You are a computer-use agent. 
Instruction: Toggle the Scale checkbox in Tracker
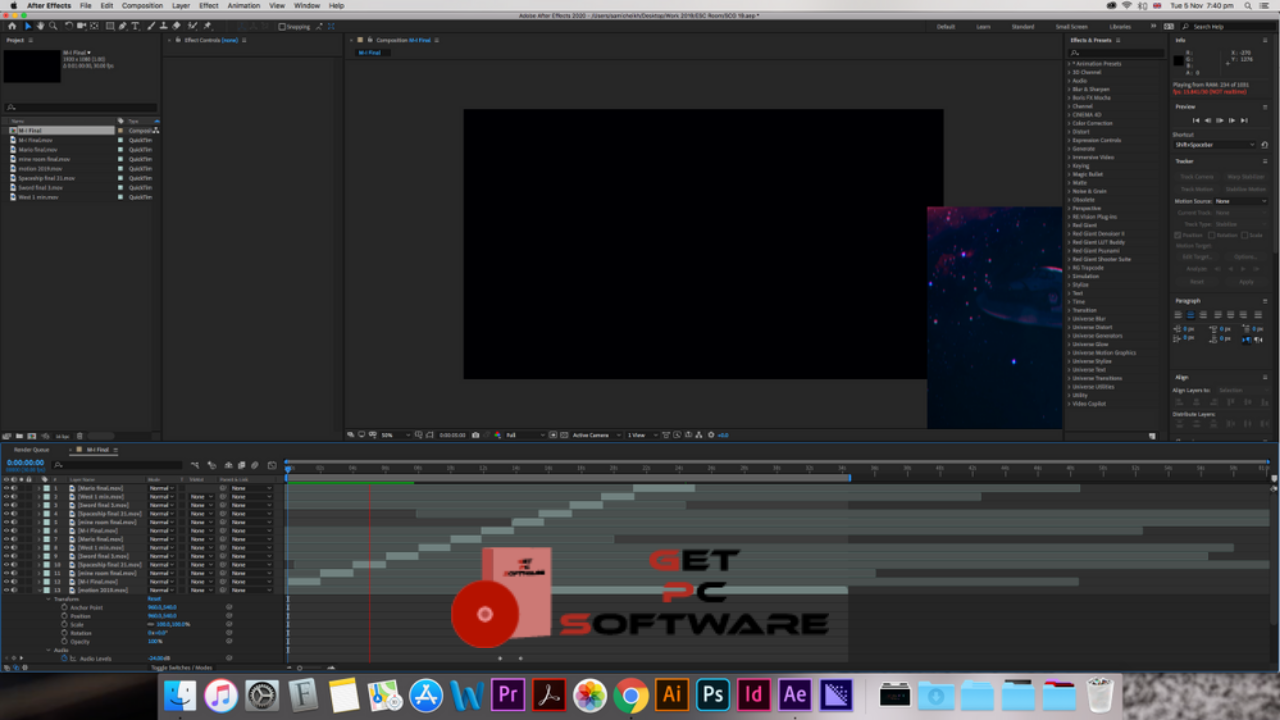[1245, 235]
